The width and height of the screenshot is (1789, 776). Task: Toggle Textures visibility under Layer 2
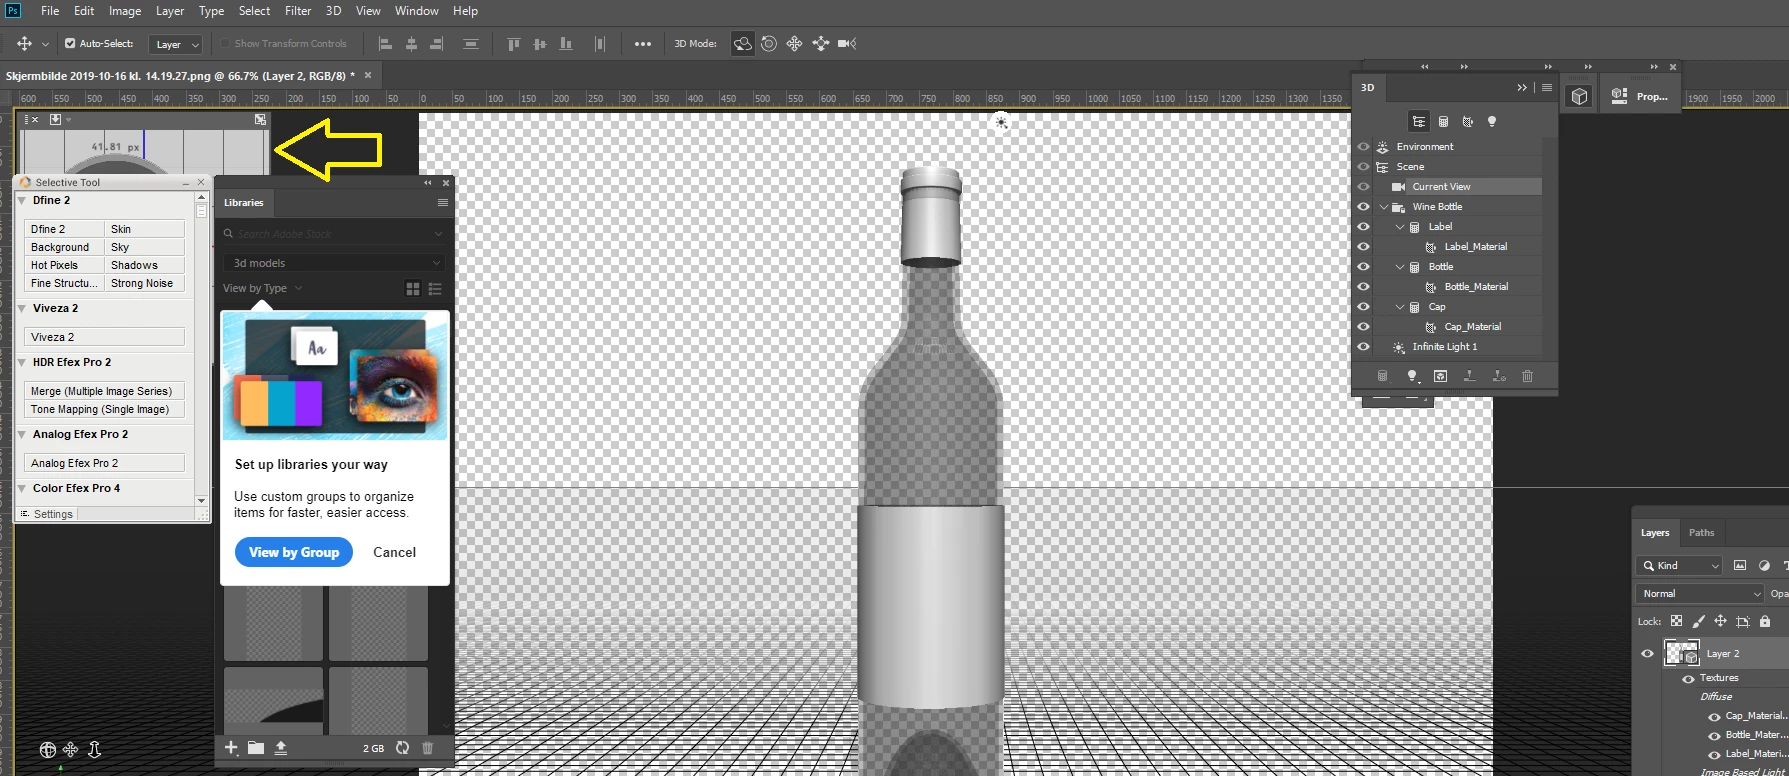[1688, 678]
